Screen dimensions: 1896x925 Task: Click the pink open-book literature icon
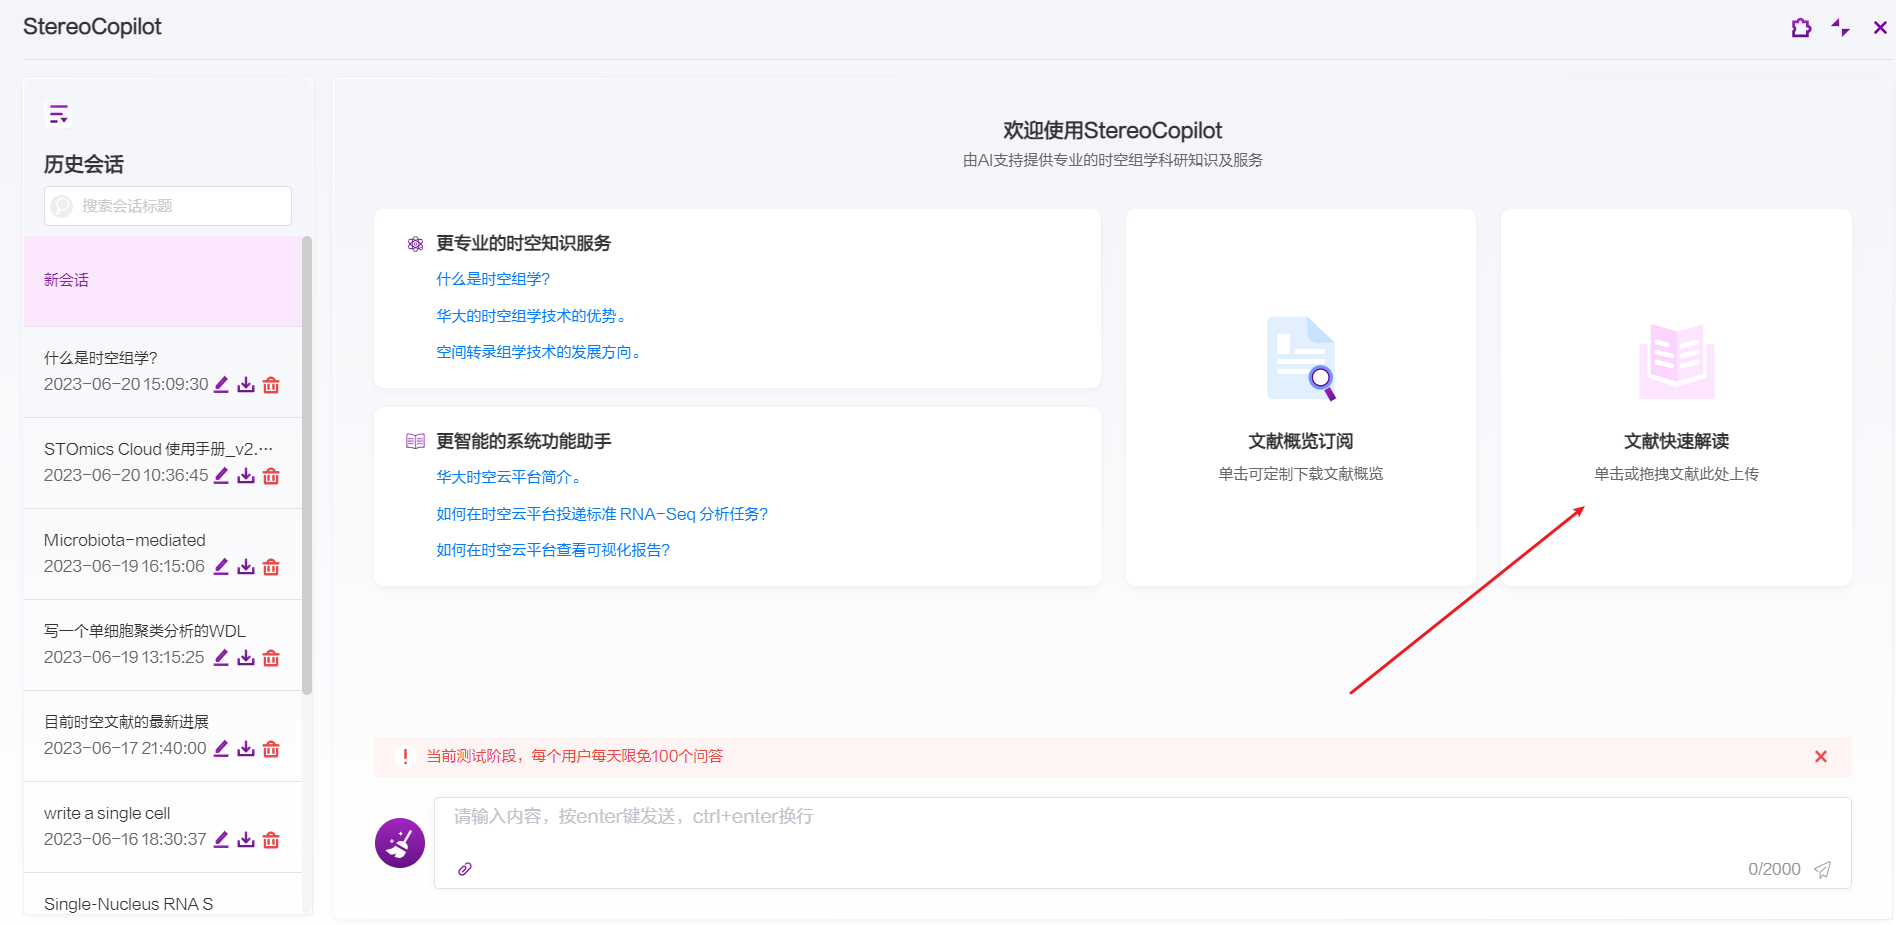click(x=1677, y=360)
